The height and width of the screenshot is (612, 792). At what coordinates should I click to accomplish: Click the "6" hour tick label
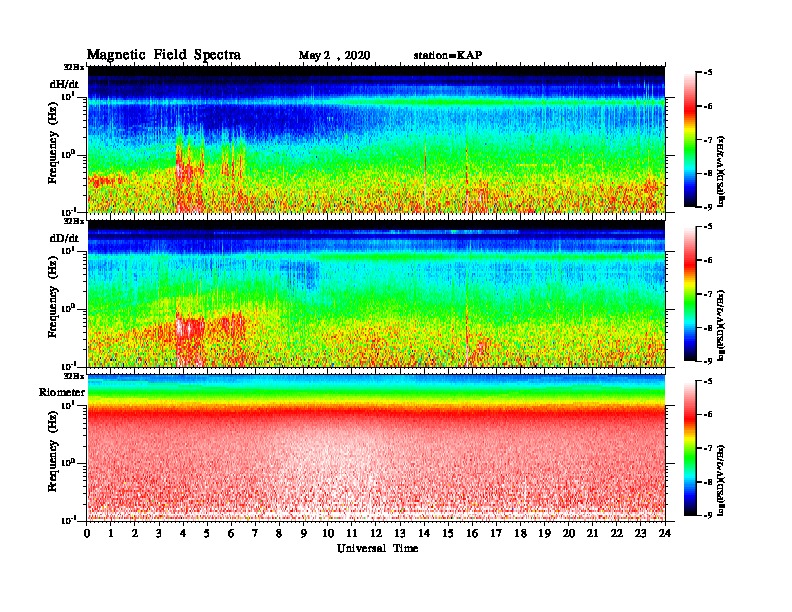pos(231,534)
